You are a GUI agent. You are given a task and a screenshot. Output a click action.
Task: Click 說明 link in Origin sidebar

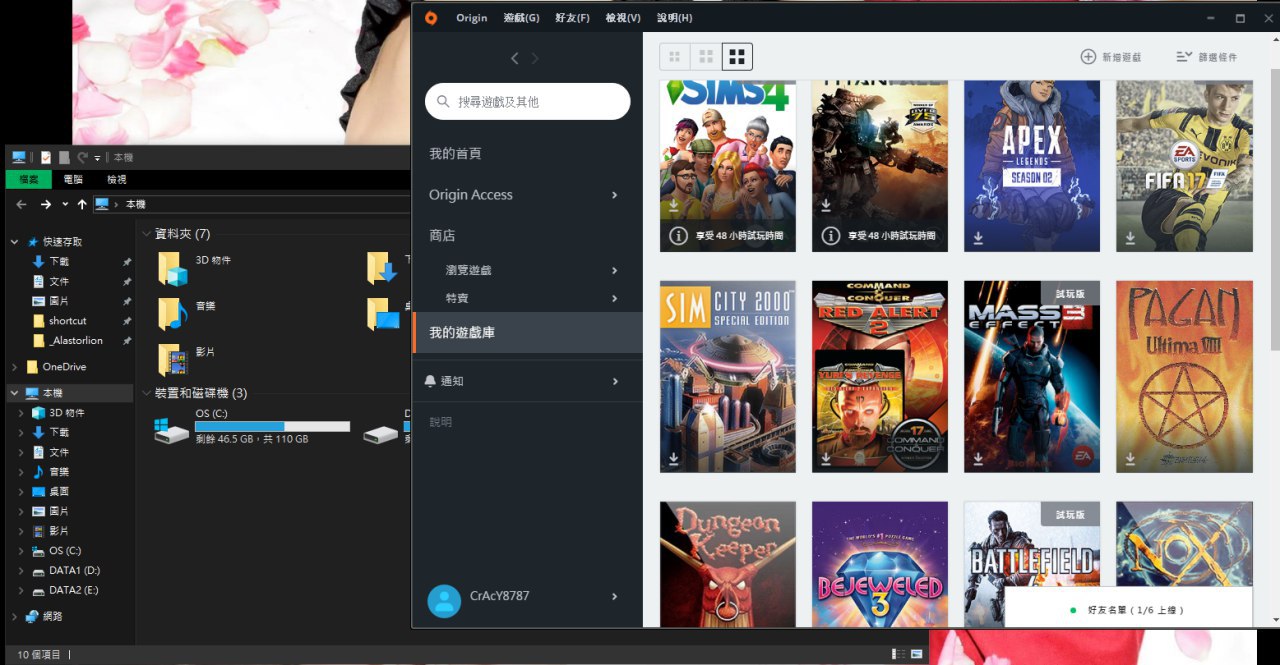(441, 422)
